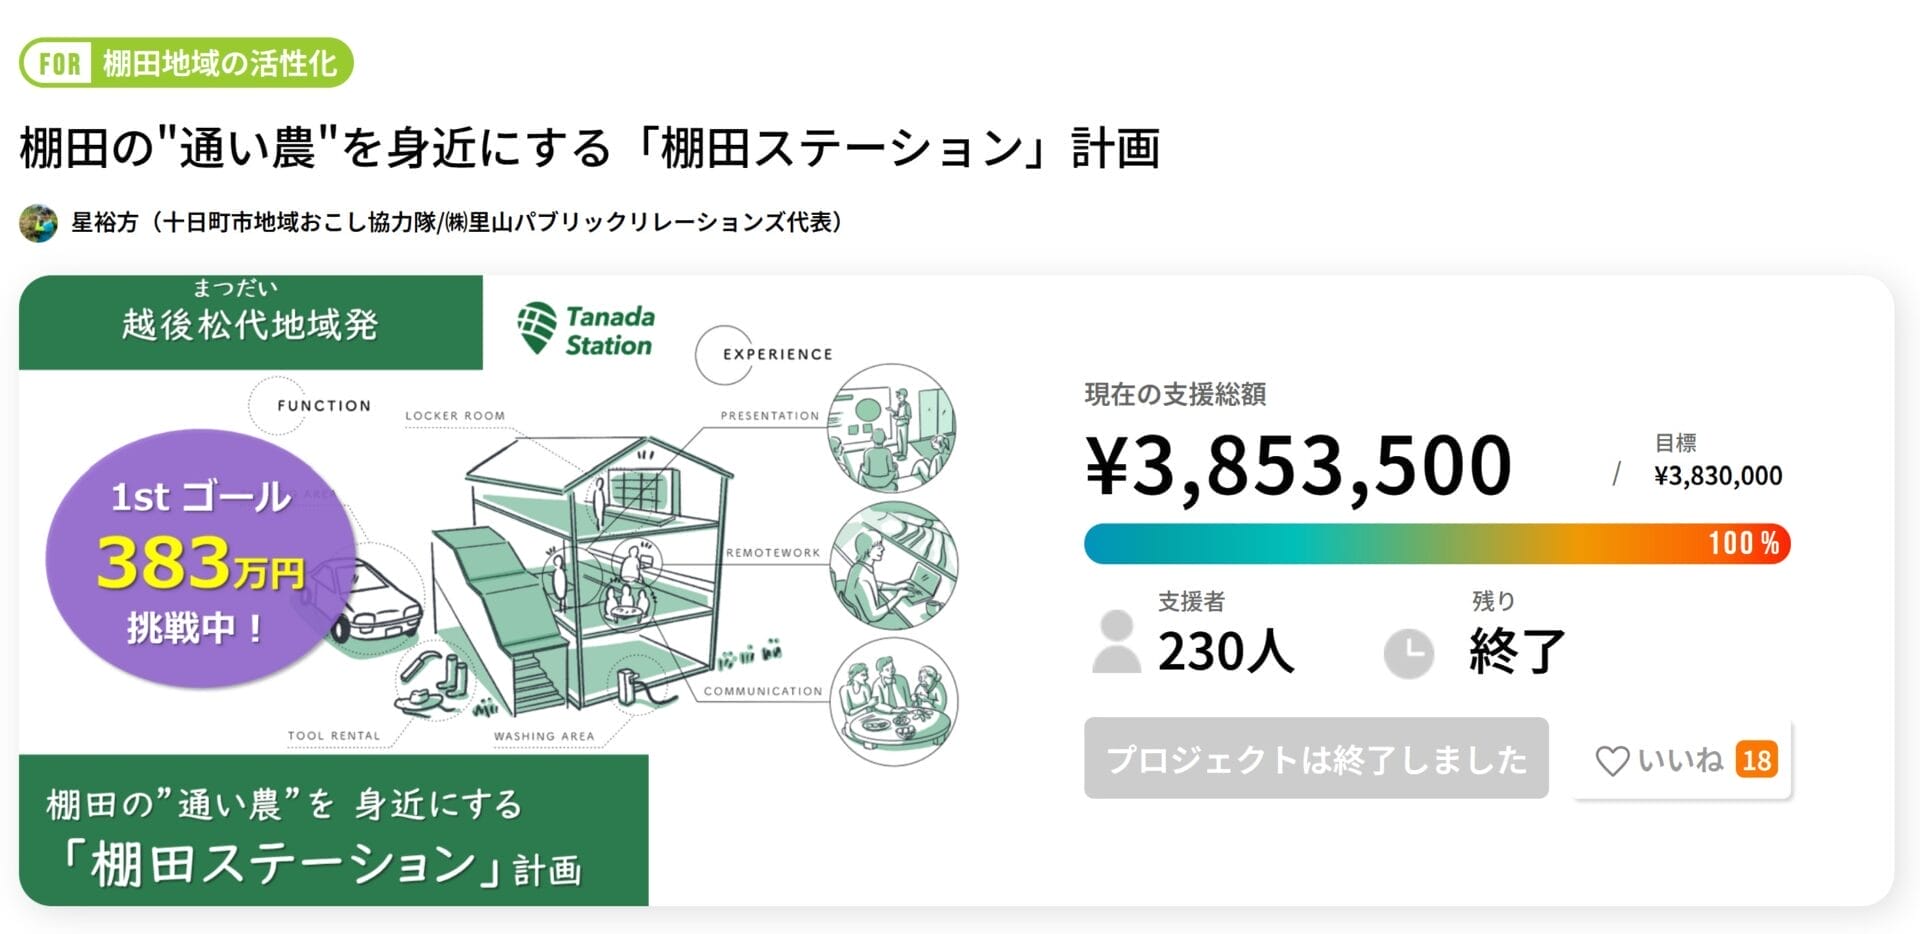This screenshot has height=934, width=1920.
Task: Click the ¥3,853,500 total support amount
Action: click(x=1298, y=466)
